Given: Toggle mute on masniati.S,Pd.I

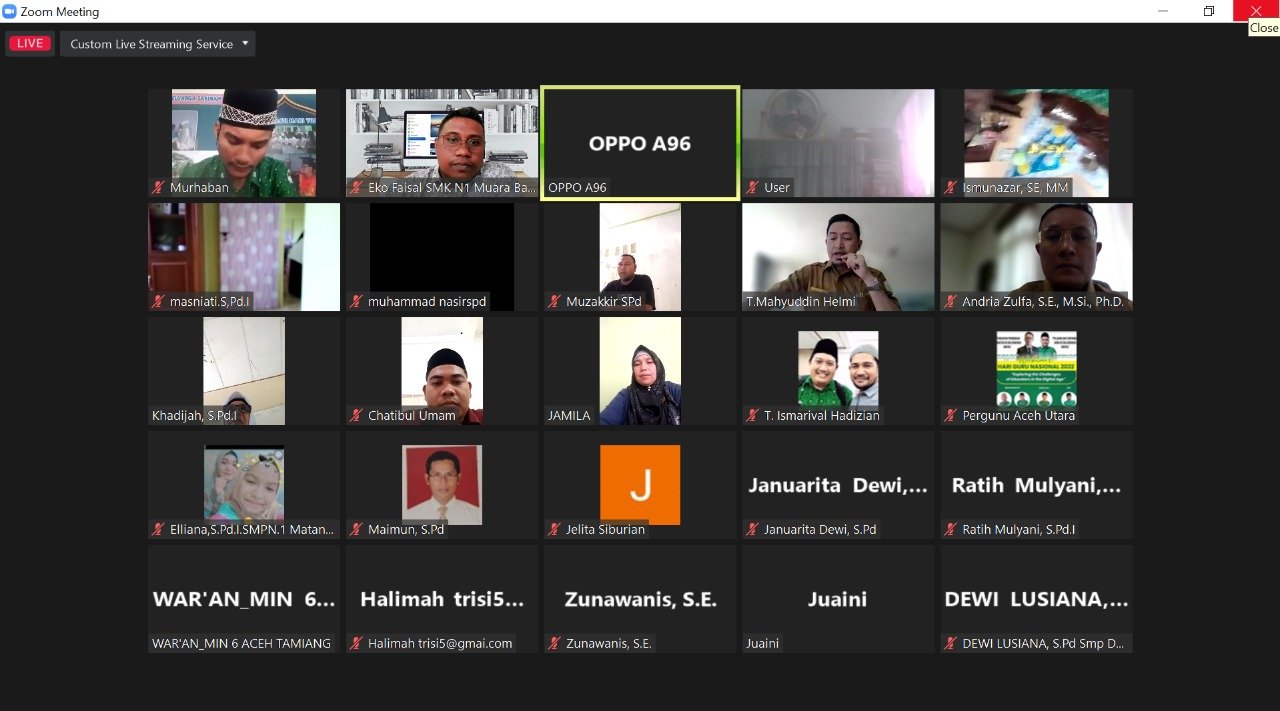Looking at the screenshot, I should [158, 301].
